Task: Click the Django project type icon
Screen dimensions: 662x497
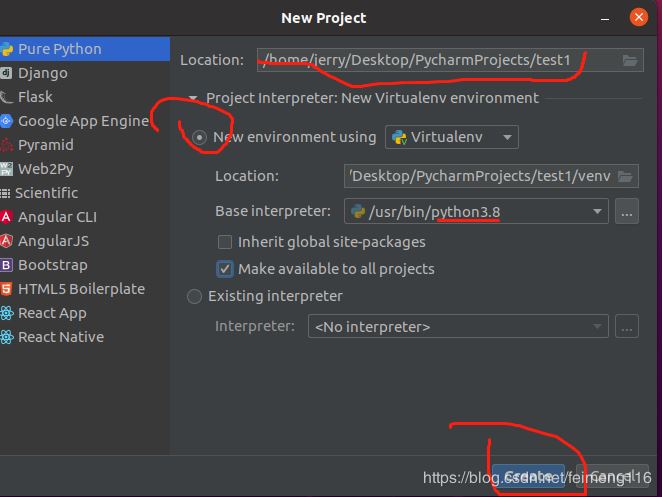Action: tap(7, 73)
